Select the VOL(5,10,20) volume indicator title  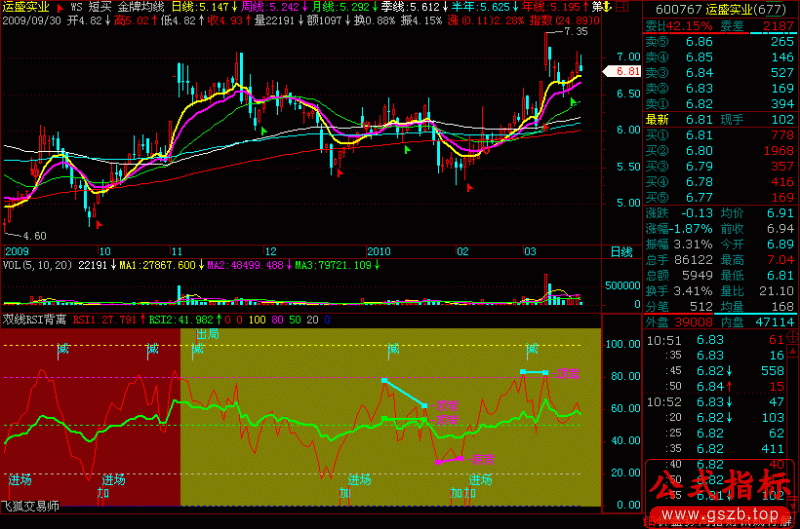pyautogui.click(x=37, y=266)
